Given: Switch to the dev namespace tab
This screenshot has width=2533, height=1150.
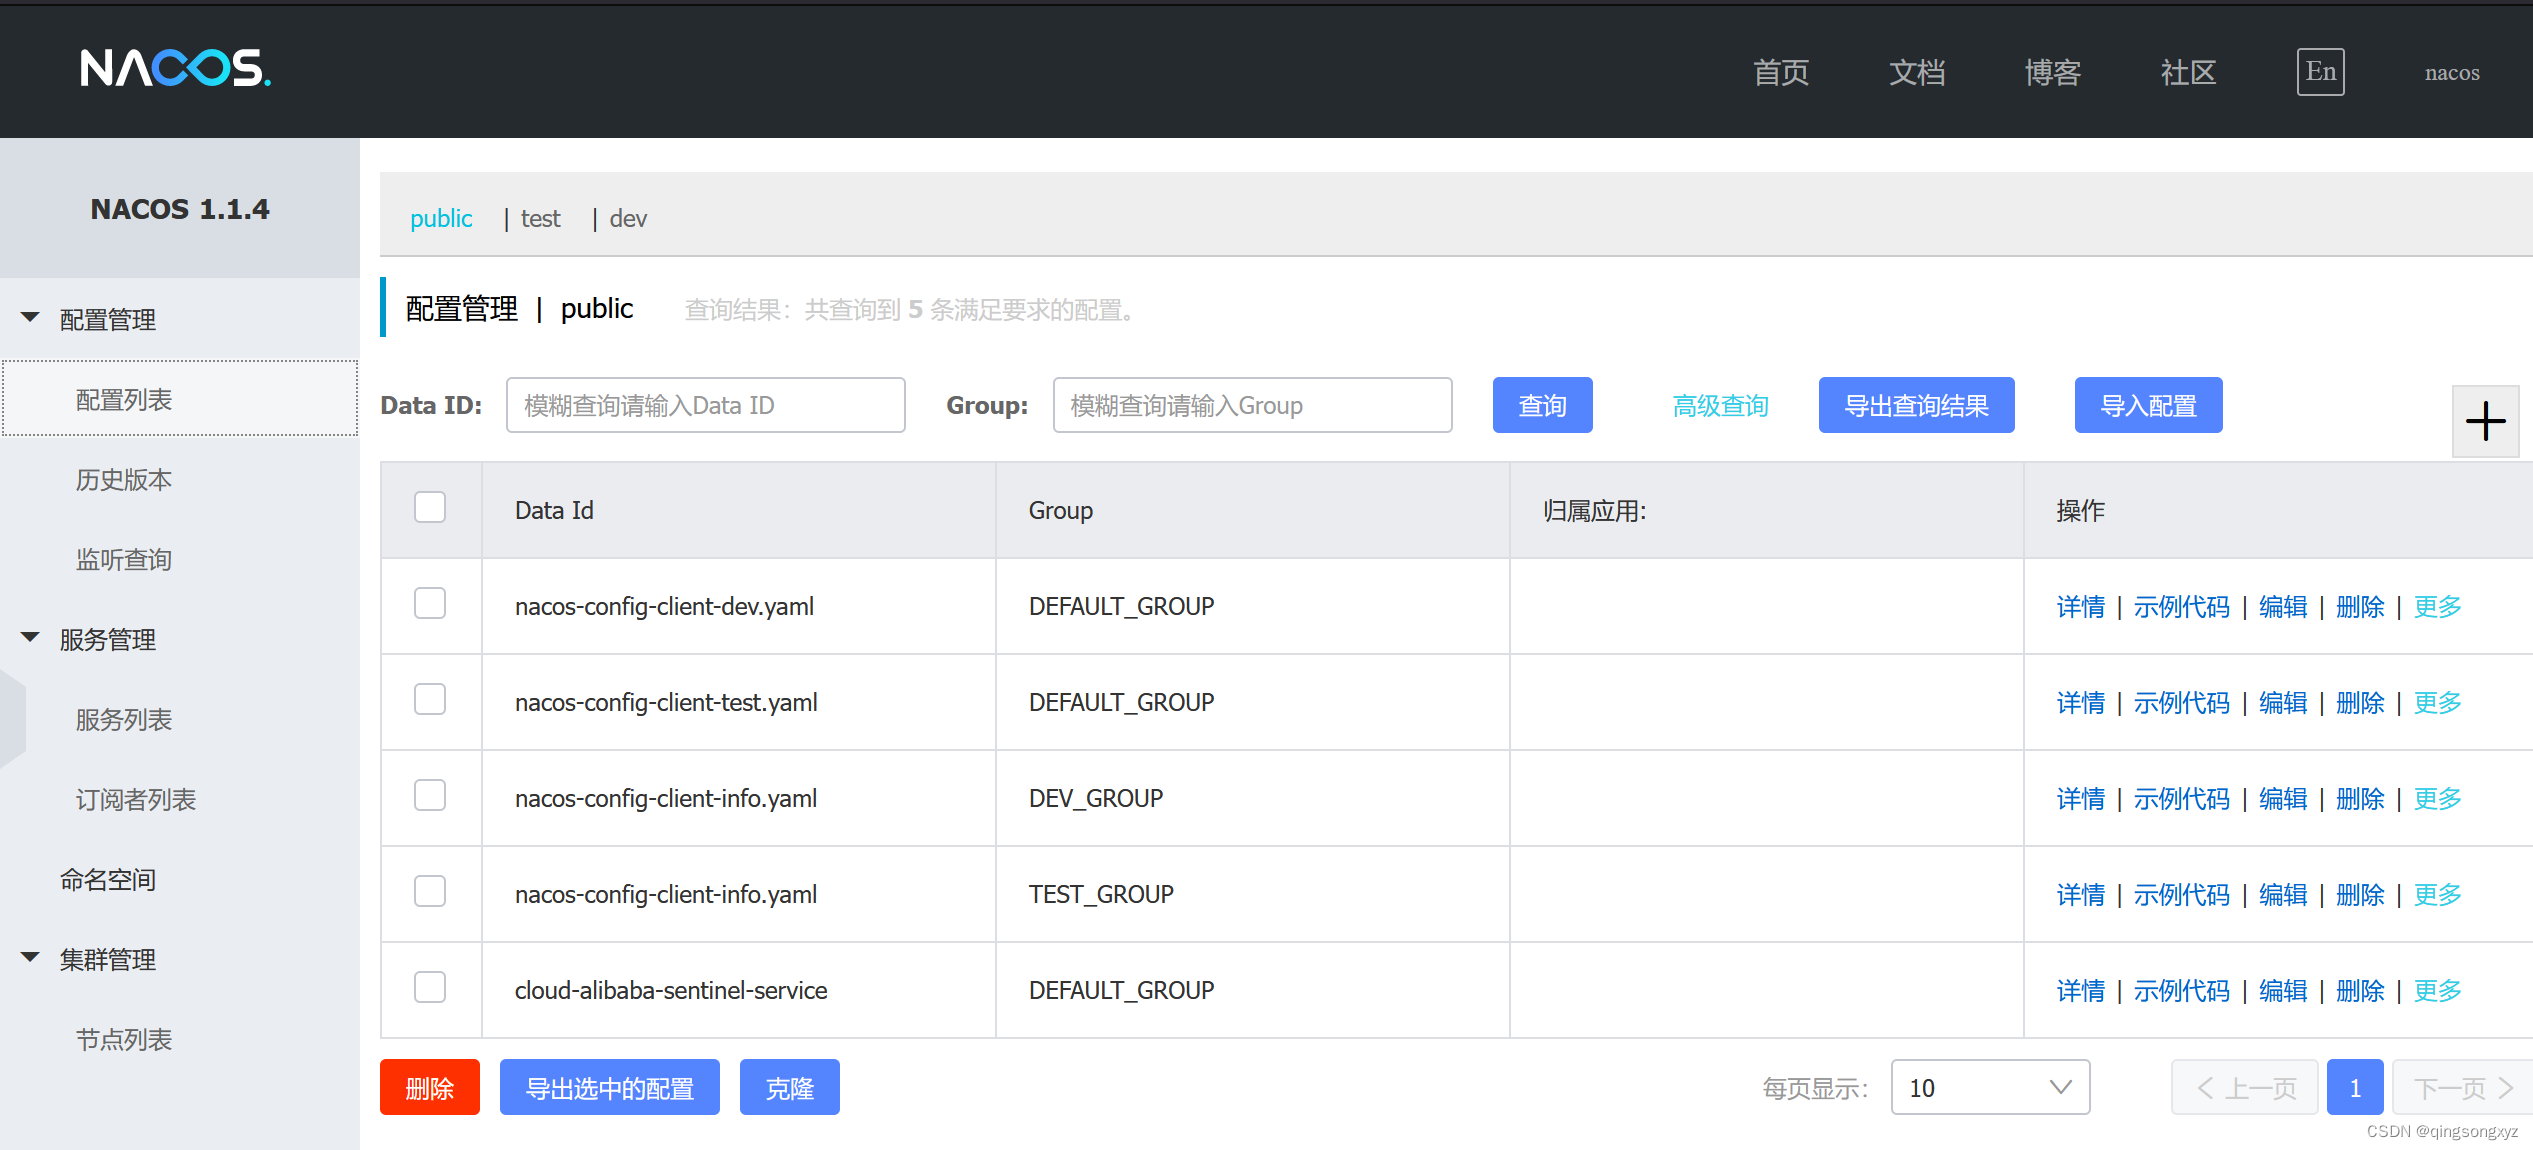Looking at the screenshot, I should pyautogui.click(x=628, y=218).
